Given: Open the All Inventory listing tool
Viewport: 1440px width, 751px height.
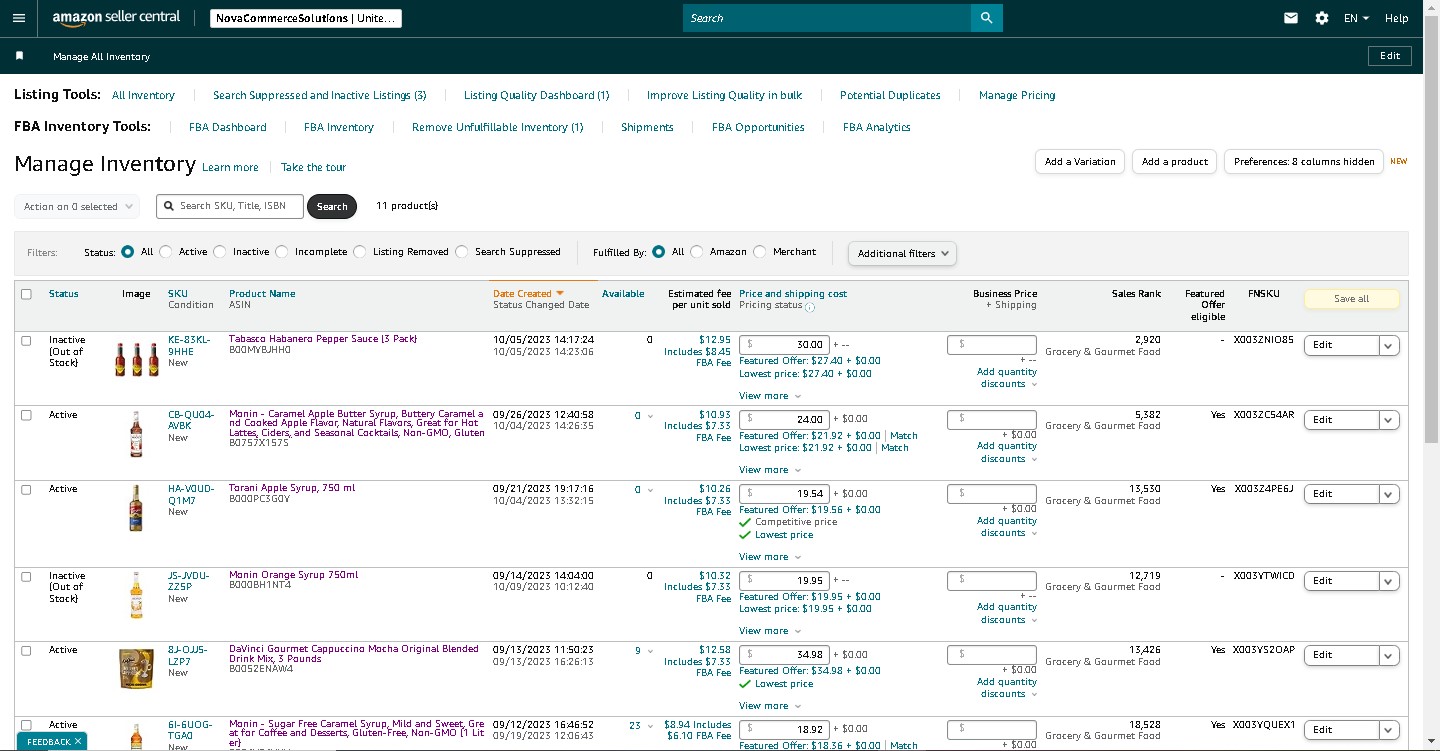Looking at the screenshot, I should click(143, 95).
